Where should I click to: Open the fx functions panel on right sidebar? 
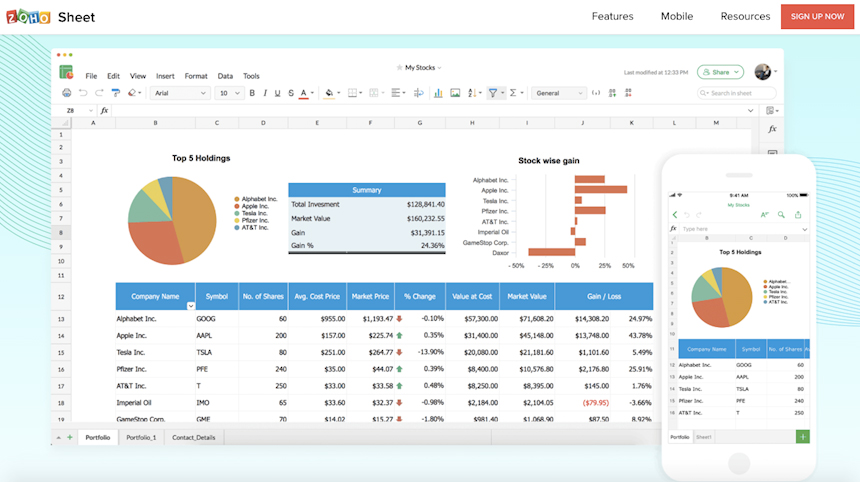coord(772,129)
